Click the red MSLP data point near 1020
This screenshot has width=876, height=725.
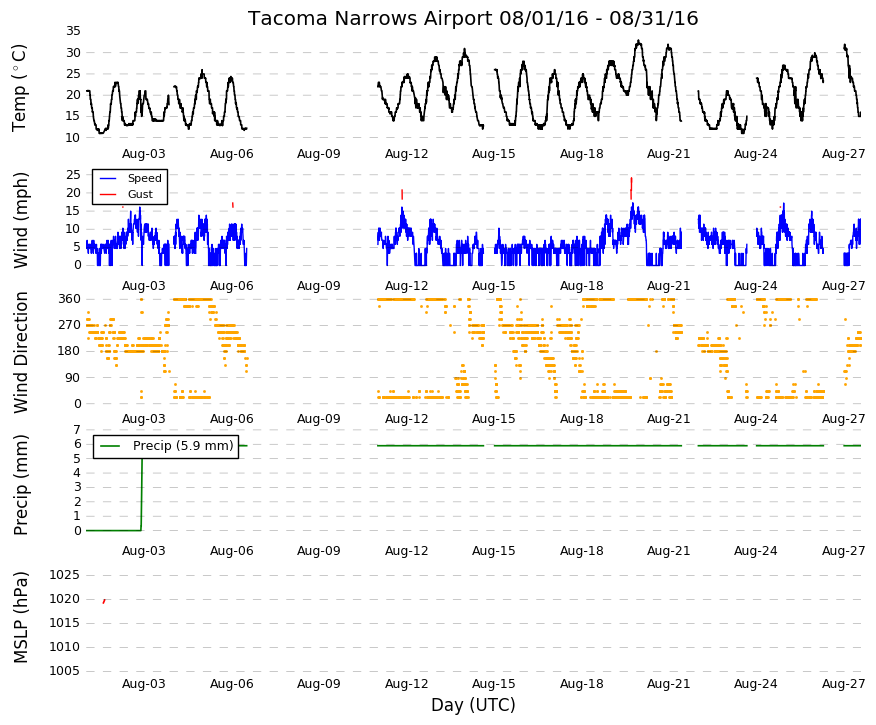coord(104,601)
